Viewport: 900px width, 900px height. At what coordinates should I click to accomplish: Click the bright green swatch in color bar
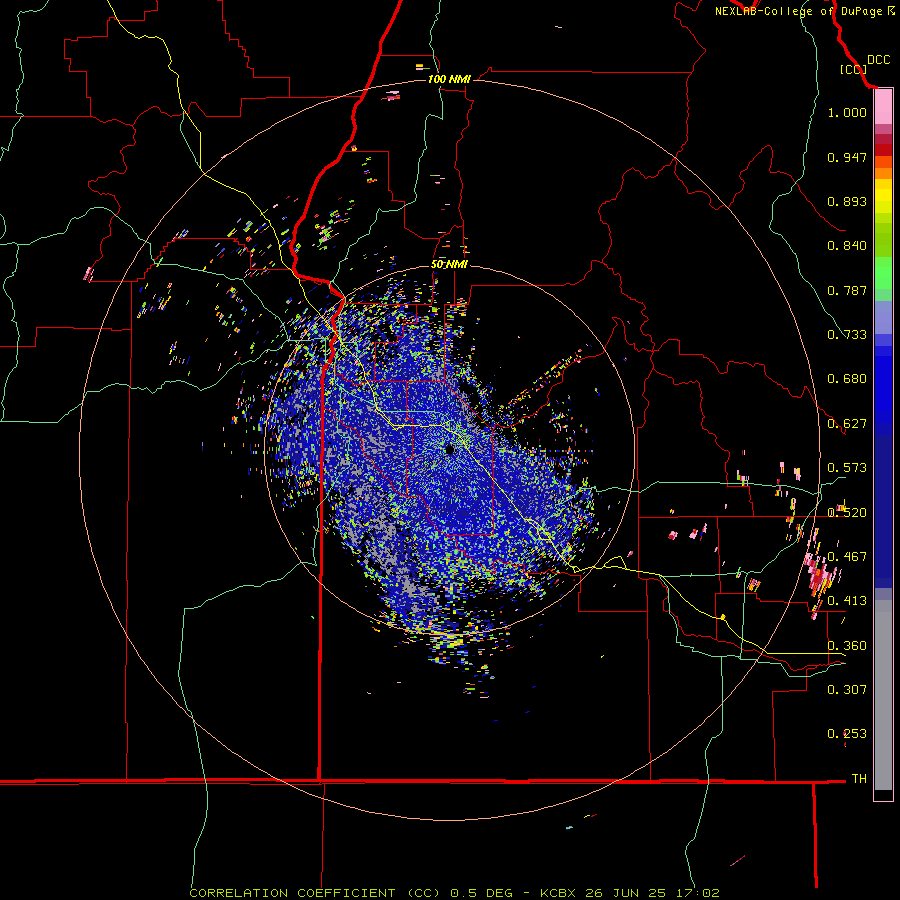(x=883, y=273)
